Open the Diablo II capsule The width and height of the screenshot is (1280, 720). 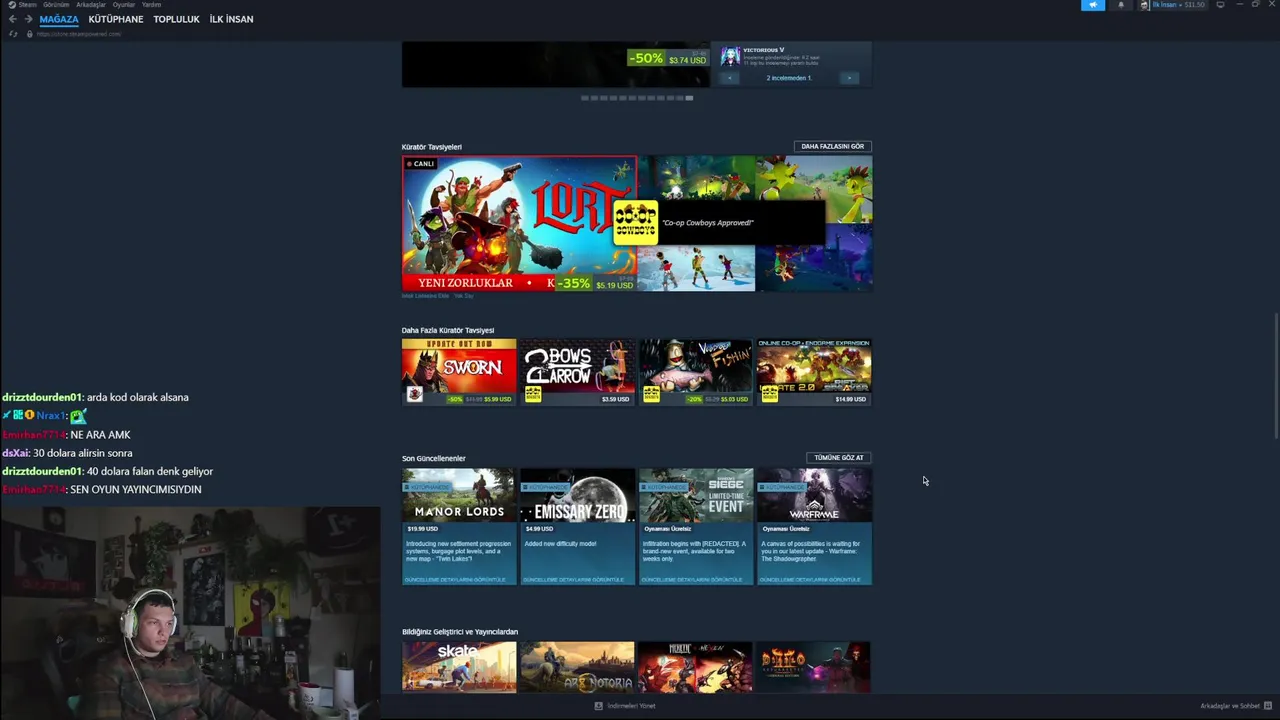click(814, 667)
